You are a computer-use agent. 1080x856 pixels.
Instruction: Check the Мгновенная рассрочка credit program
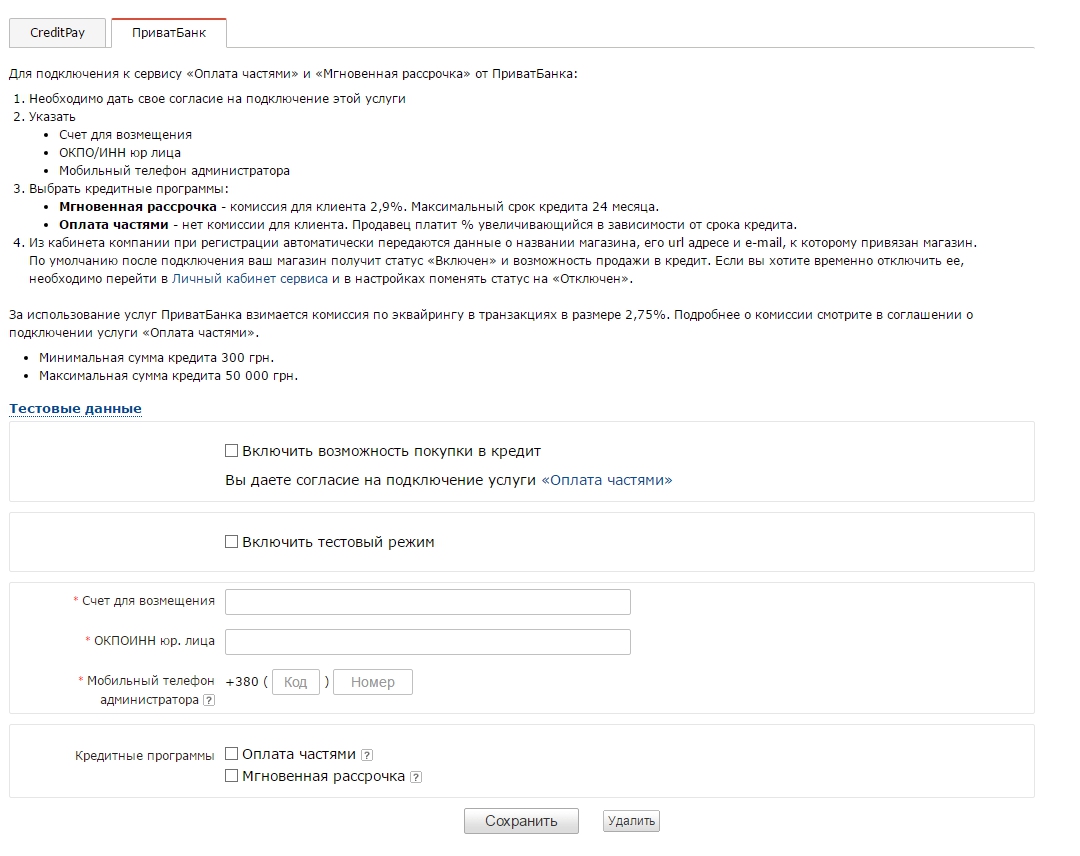pyautogui.click(x=232, y=776)
